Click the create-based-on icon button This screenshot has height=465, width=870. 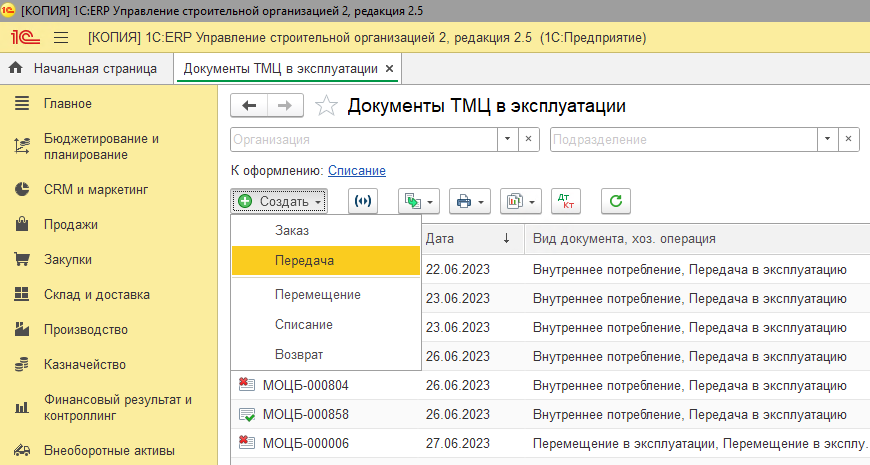[418, 201]
